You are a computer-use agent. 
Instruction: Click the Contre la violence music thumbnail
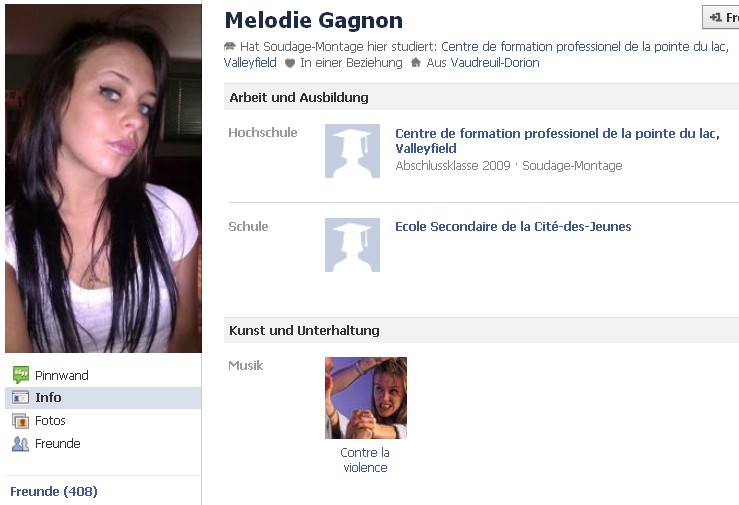click(x=366, y=398)
